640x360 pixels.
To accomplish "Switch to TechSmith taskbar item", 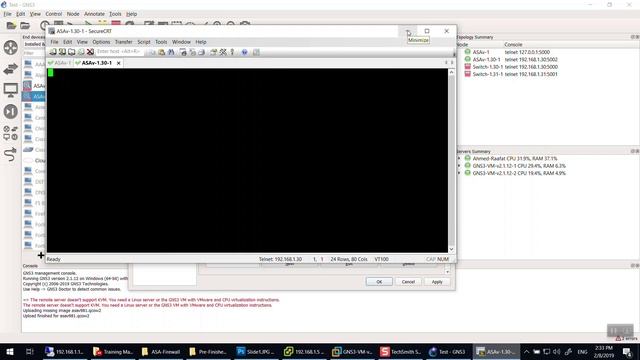I will [x=400, y=351].
